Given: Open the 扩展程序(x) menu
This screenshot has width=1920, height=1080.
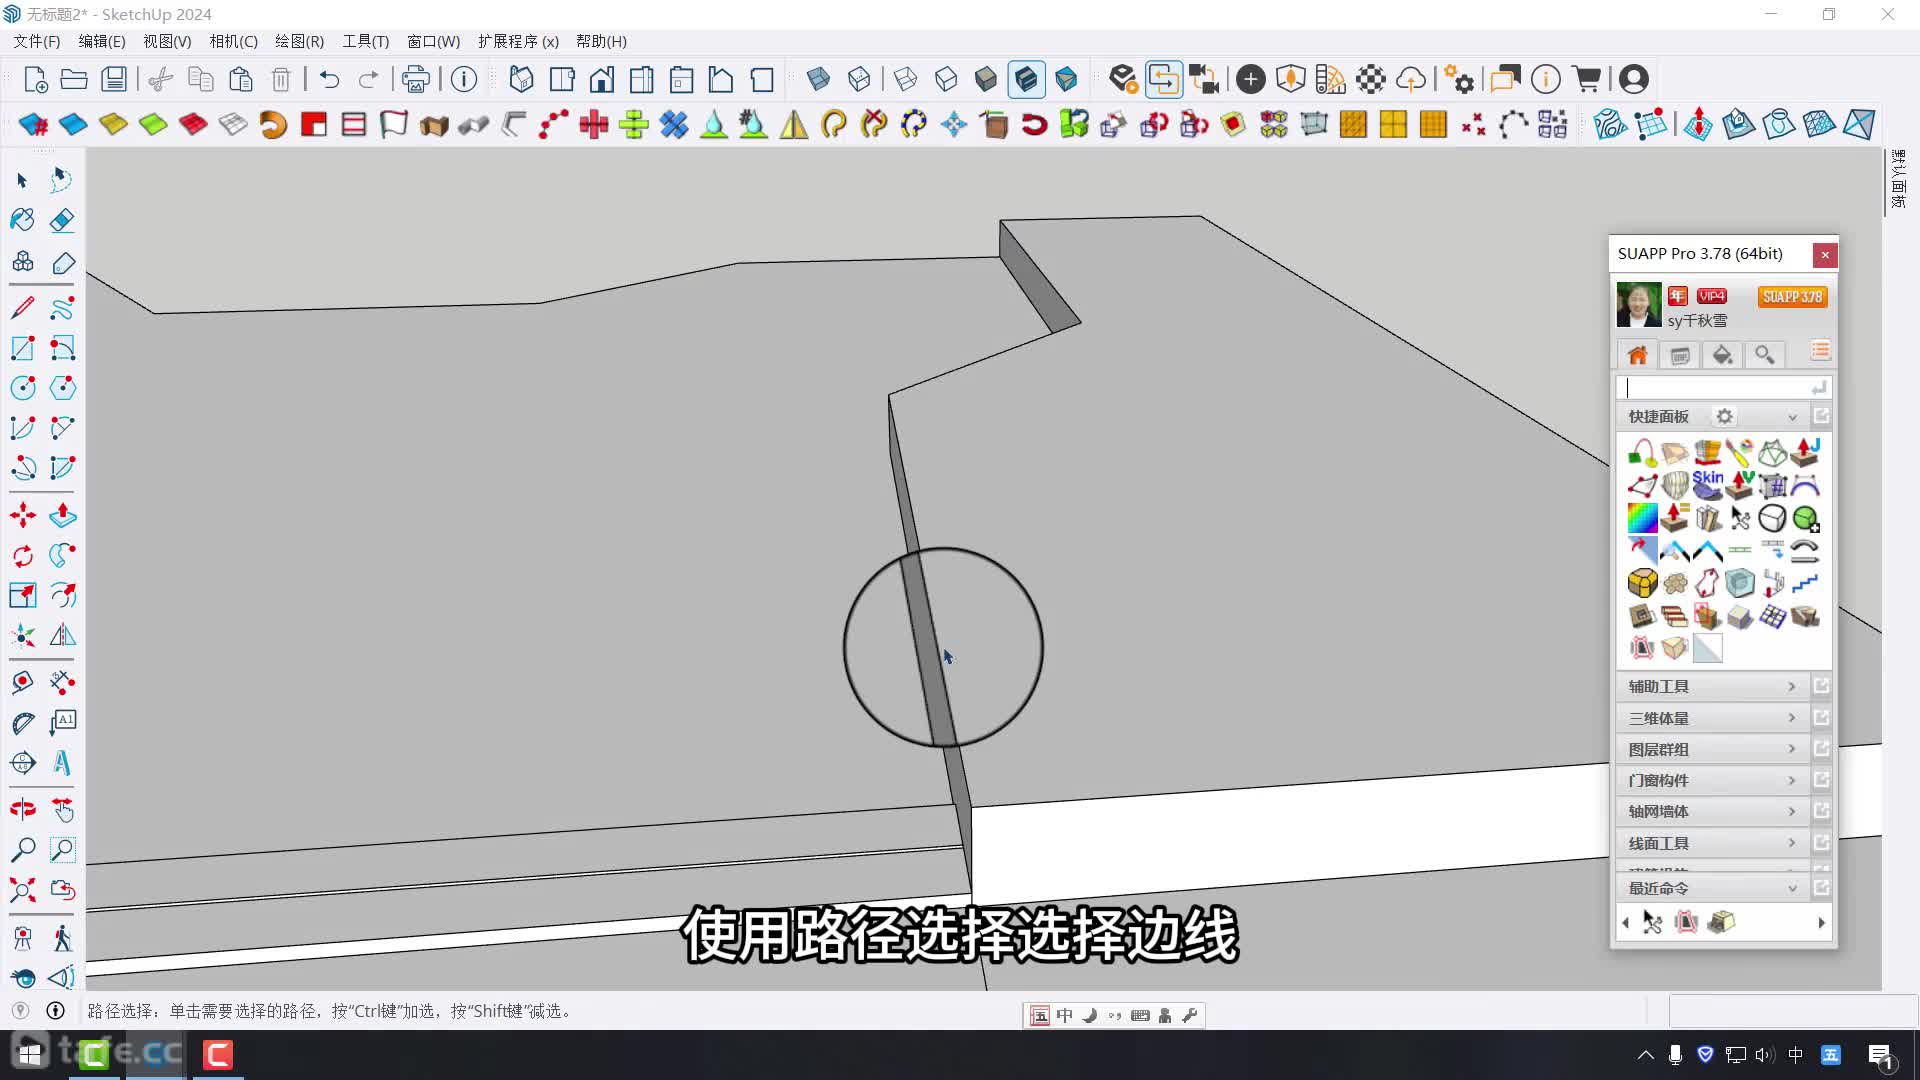Looking at the screenshot, I should [518, 41].
